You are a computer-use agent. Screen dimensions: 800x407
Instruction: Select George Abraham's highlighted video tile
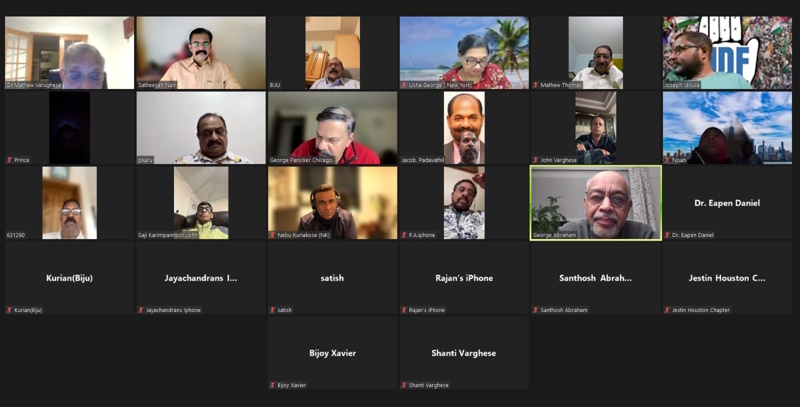(x=595, y=202)
